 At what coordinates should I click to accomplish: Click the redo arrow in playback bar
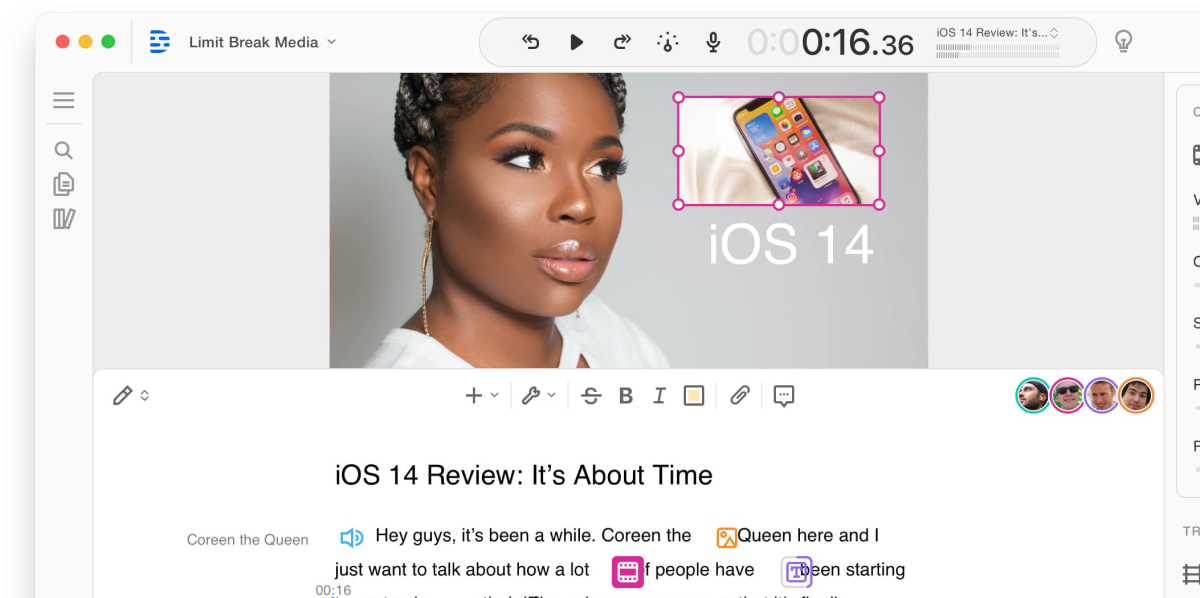coord(622,42)
